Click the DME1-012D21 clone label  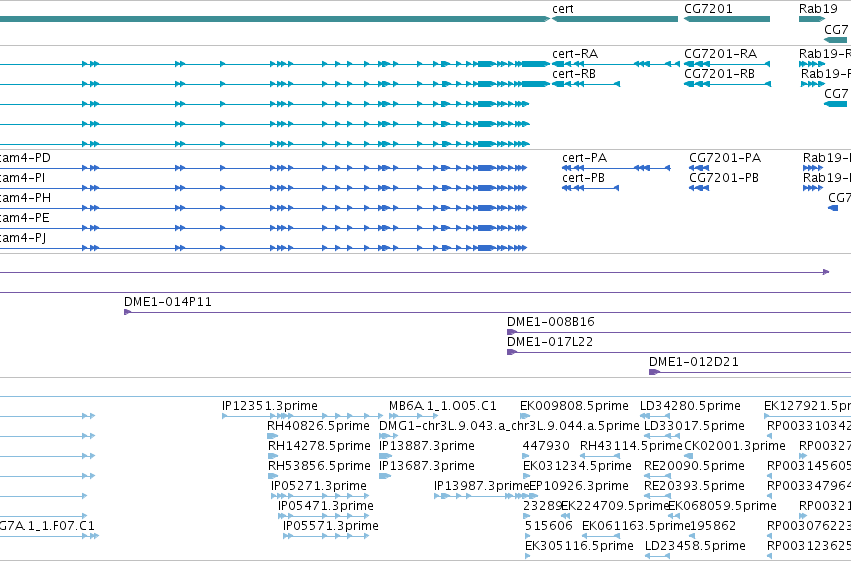pyautogui.click(x=694, y=362)
